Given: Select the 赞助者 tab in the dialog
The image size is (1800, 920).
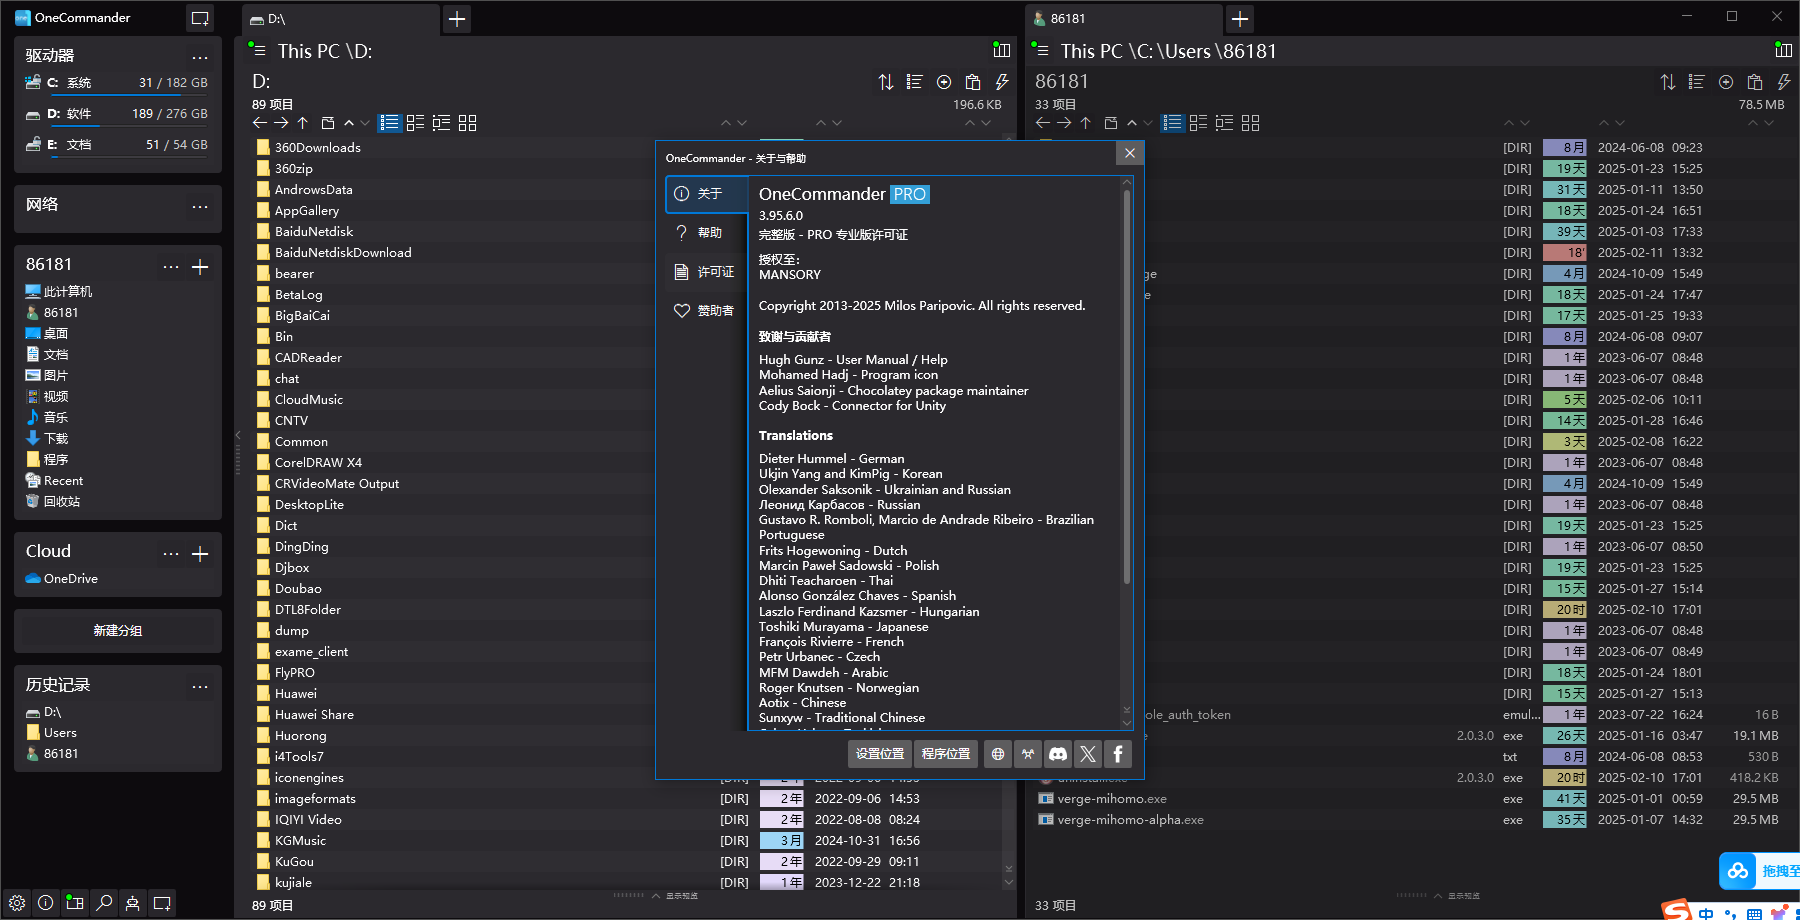Looking at the screenshot, I should point(707,311).
